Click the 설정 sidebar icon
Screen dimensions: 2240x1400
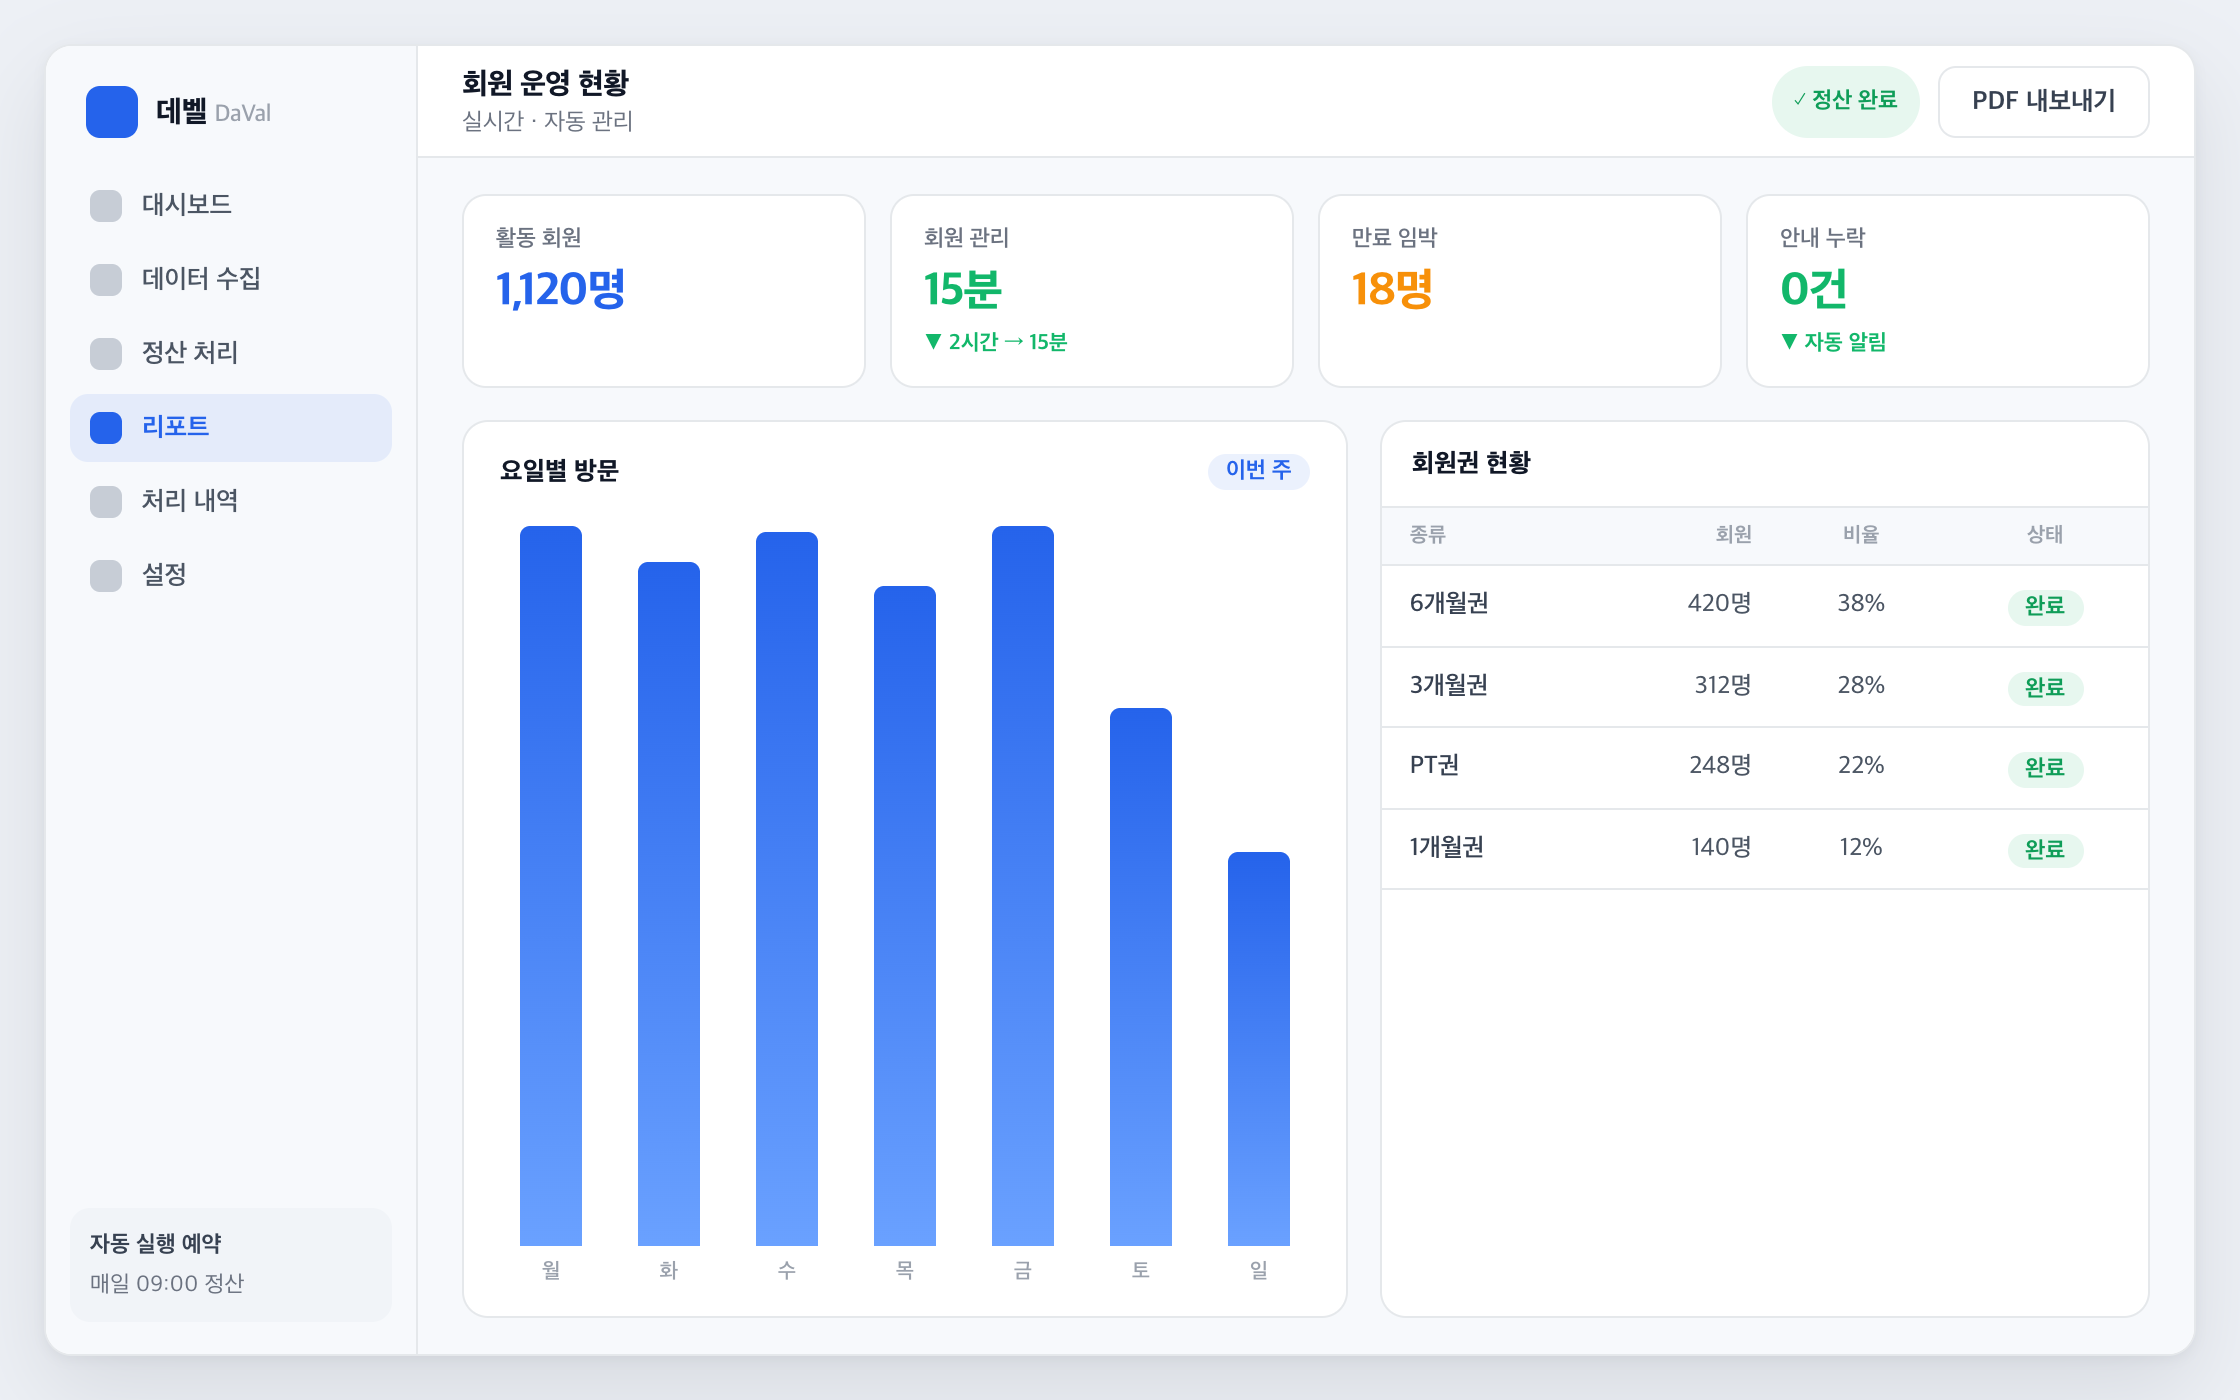pos(106,575)
